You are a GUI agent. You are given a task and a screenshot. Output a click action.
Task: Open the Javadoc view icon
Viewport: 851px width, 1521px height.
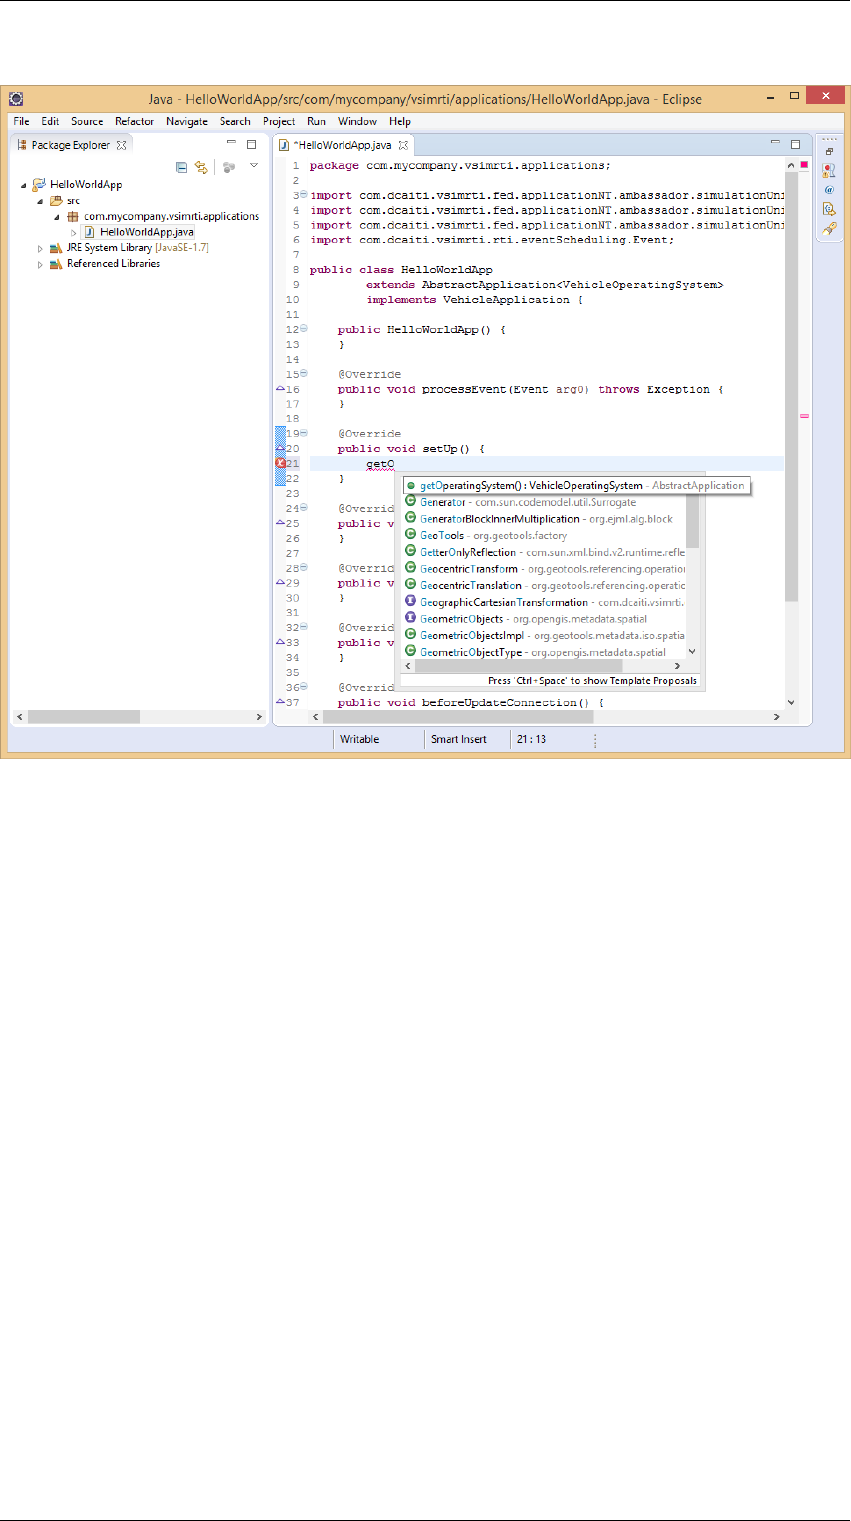(x=829, y=189)
